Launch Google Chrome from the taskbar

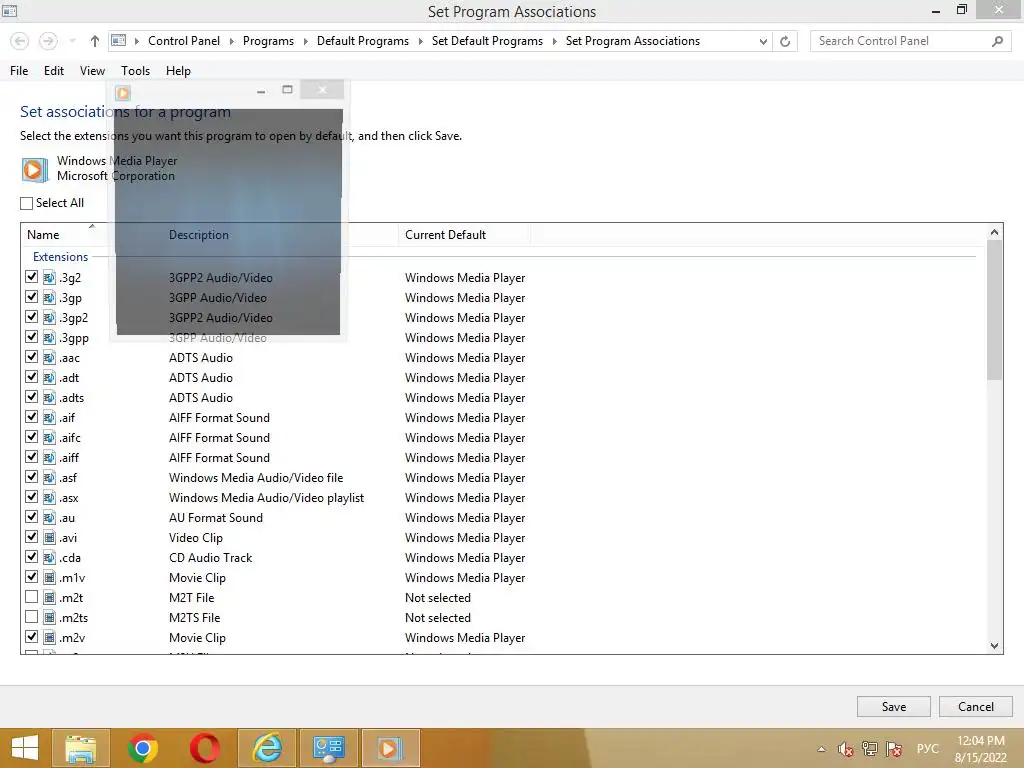coord(143,748)
